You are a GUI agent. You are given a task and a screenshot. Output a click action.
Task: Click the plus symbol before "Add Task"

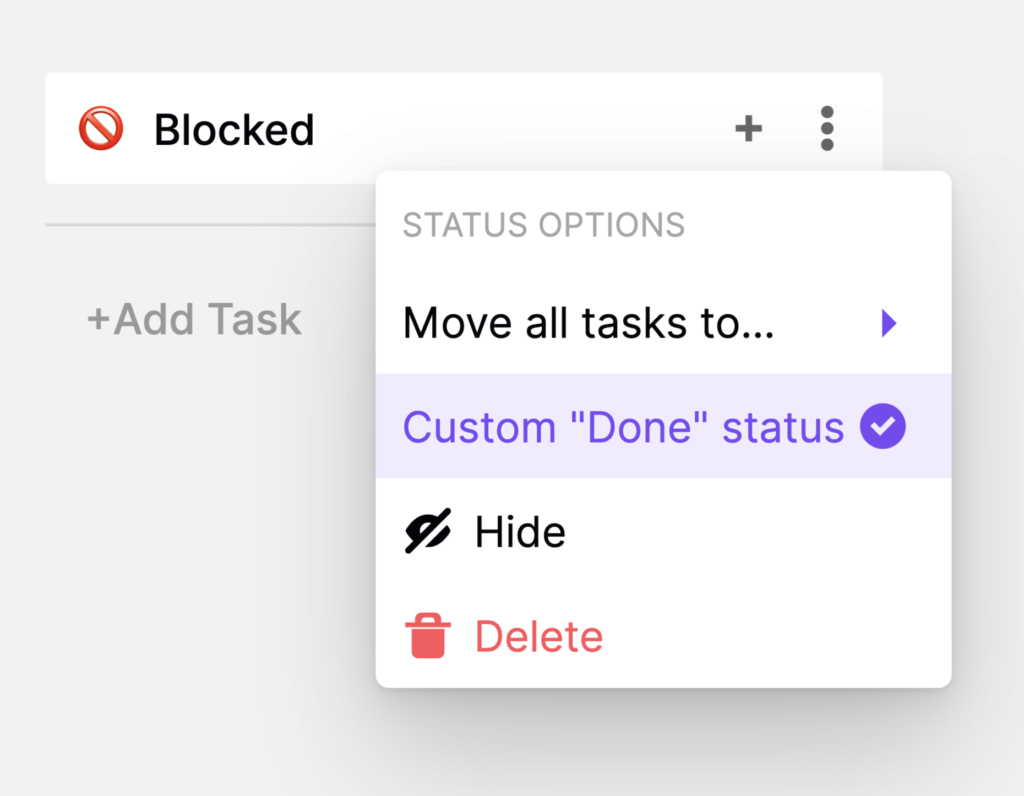pyautogui.click(x=98, y=320)
